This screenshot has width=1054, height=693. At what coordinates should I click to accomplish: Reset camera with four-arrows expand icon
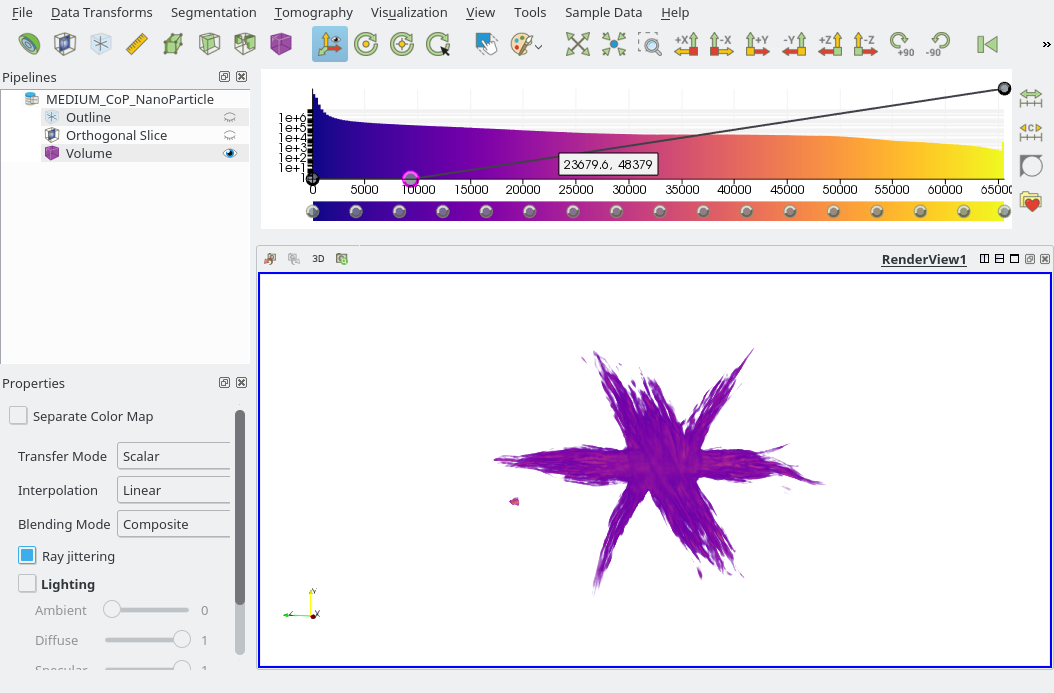click(577, 44)
